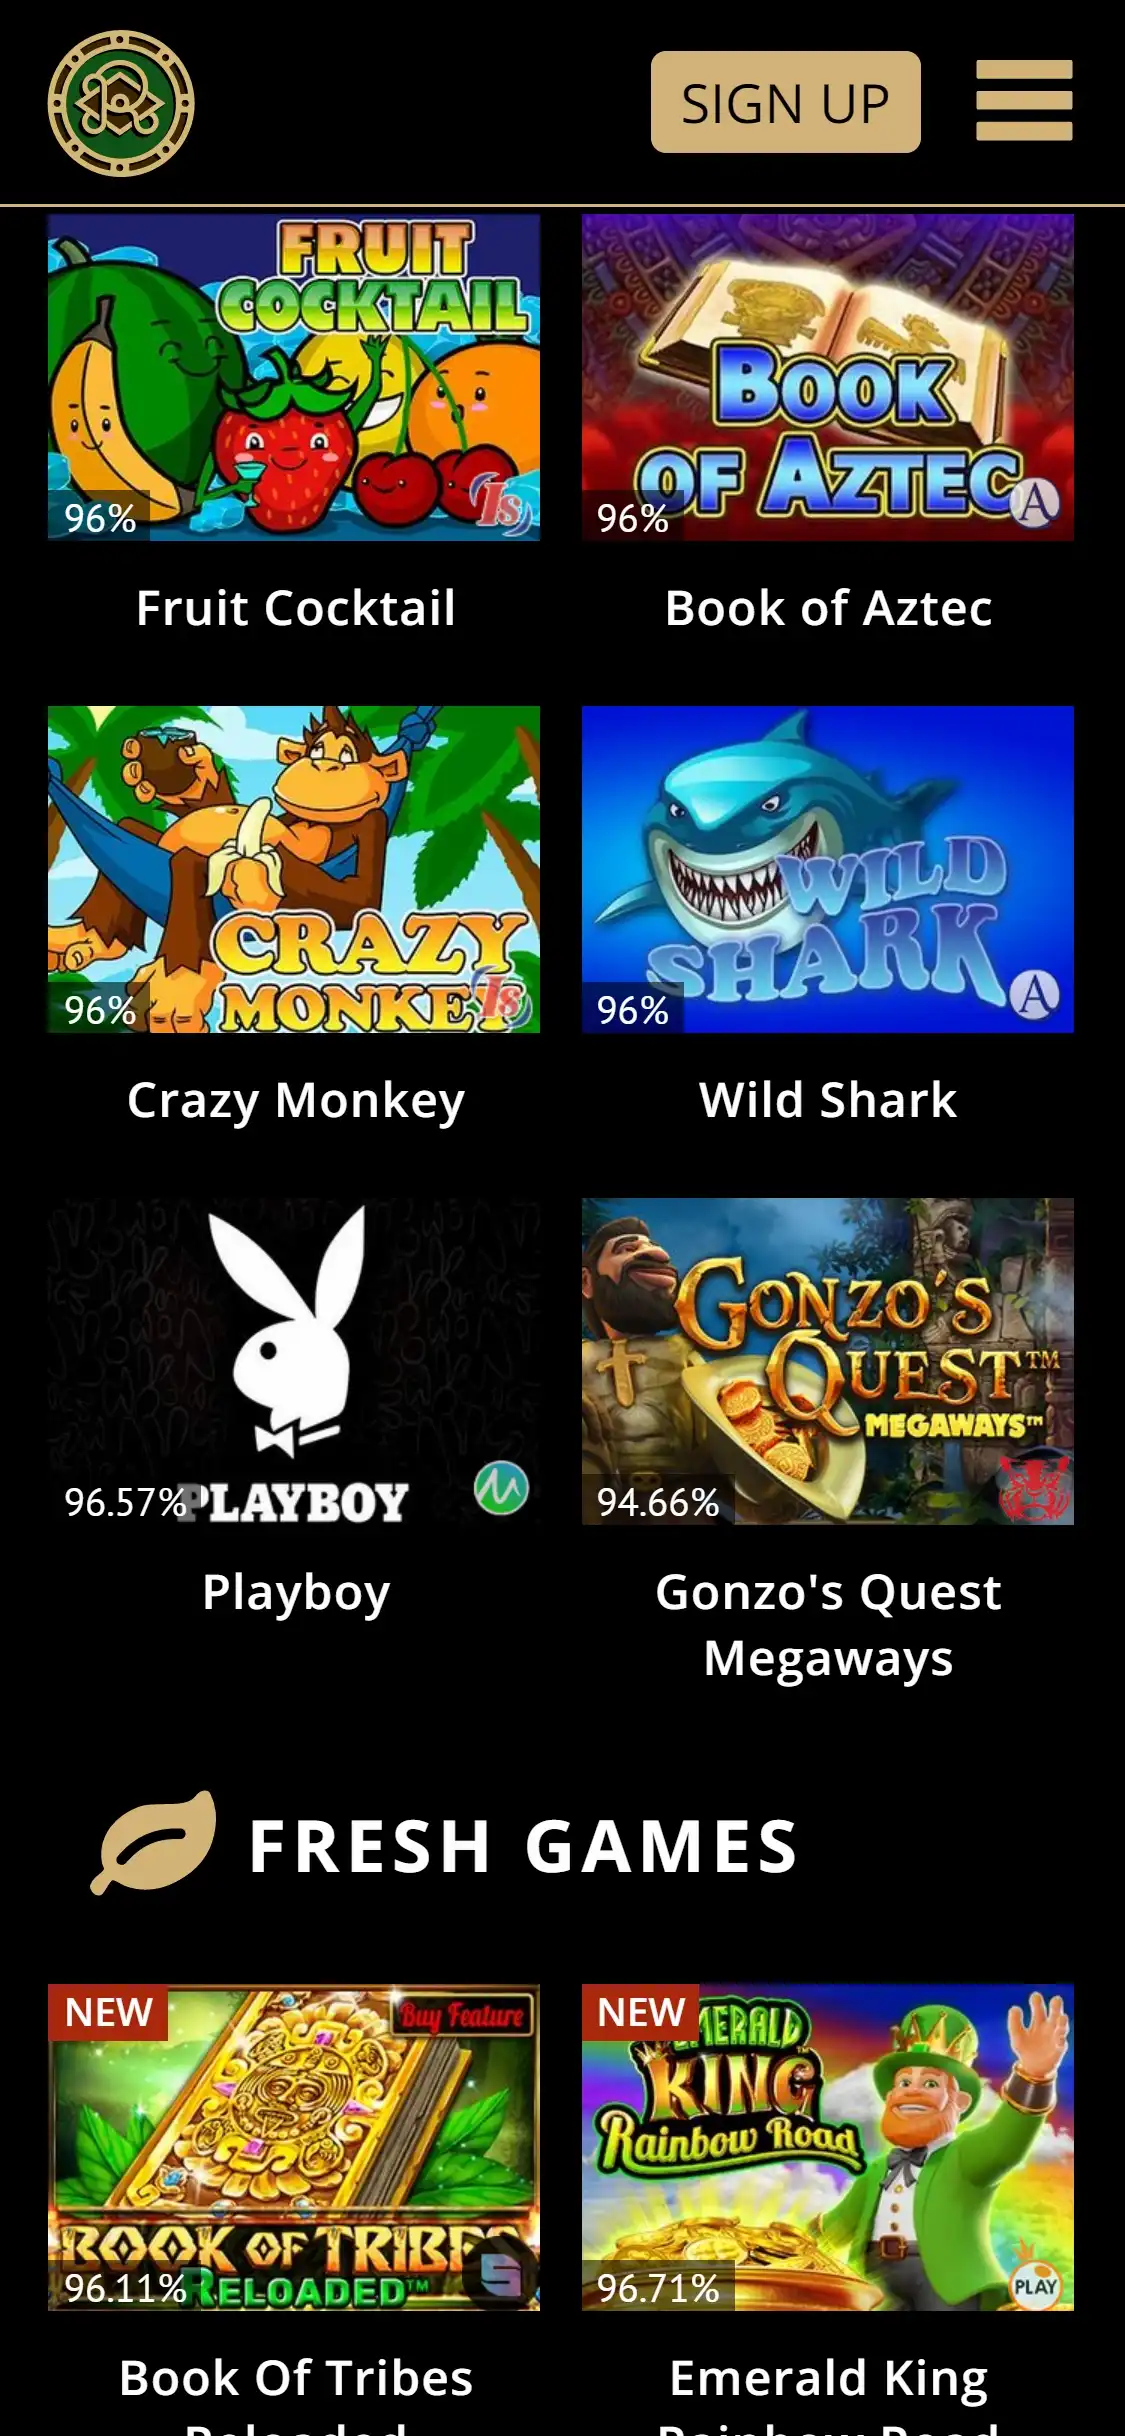Viewport: 1125px width, 2436px height.
Task: Click the Igrosoft badge on Fruit Cocktail
Action: tap(501, 503)
